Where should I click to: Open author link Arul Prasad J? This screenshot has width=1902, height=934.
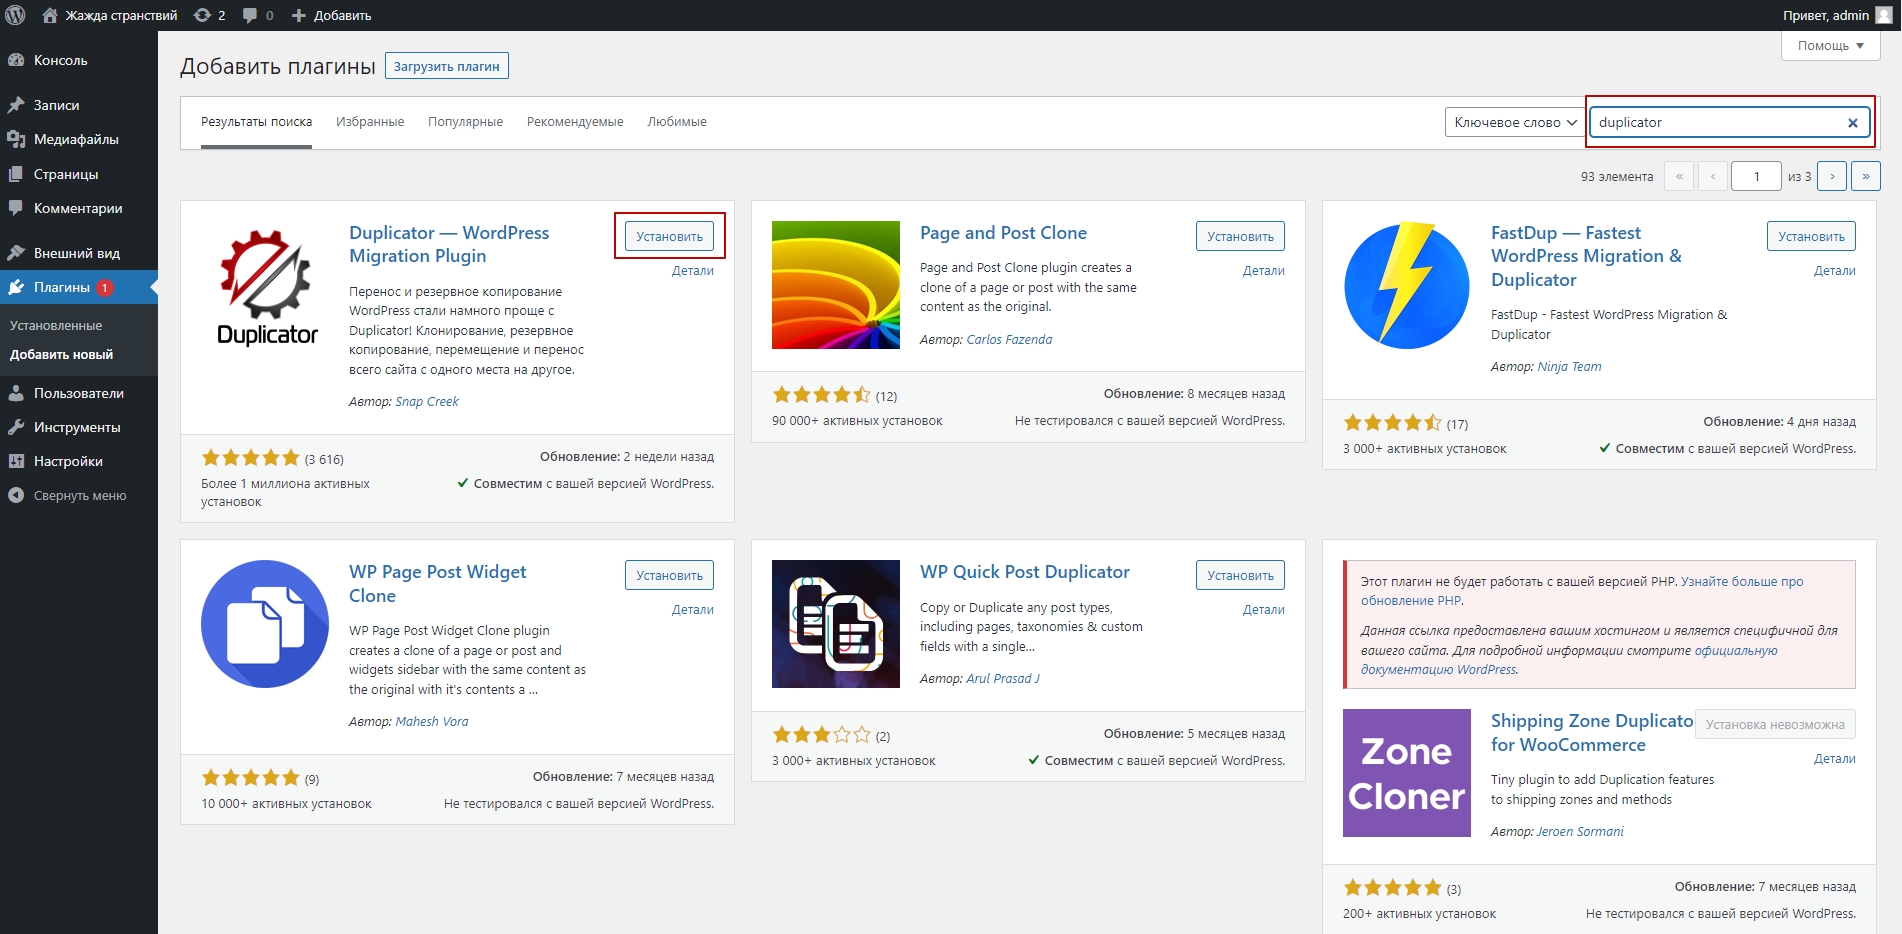(1003, 678)
